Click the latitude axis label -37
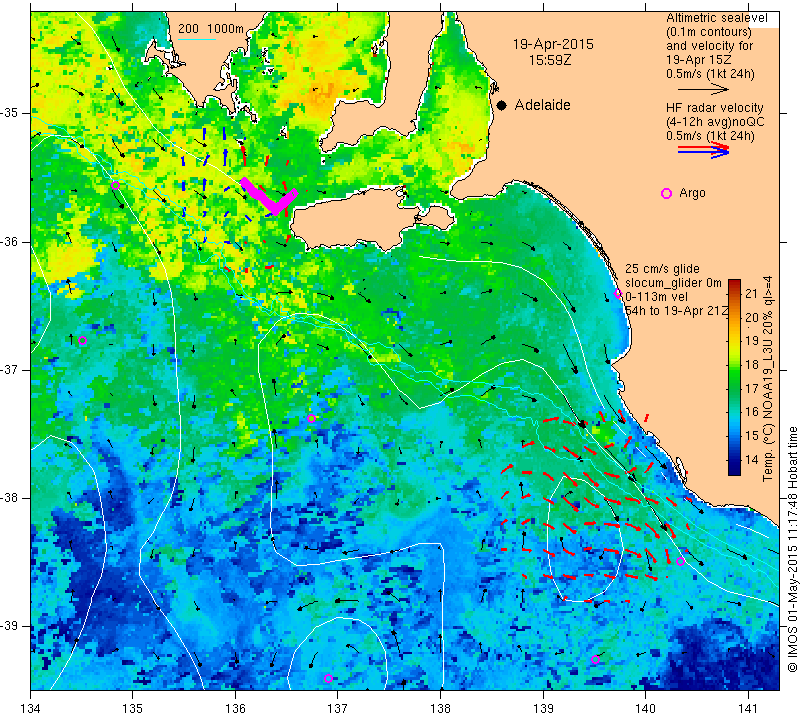 (10, 369)
